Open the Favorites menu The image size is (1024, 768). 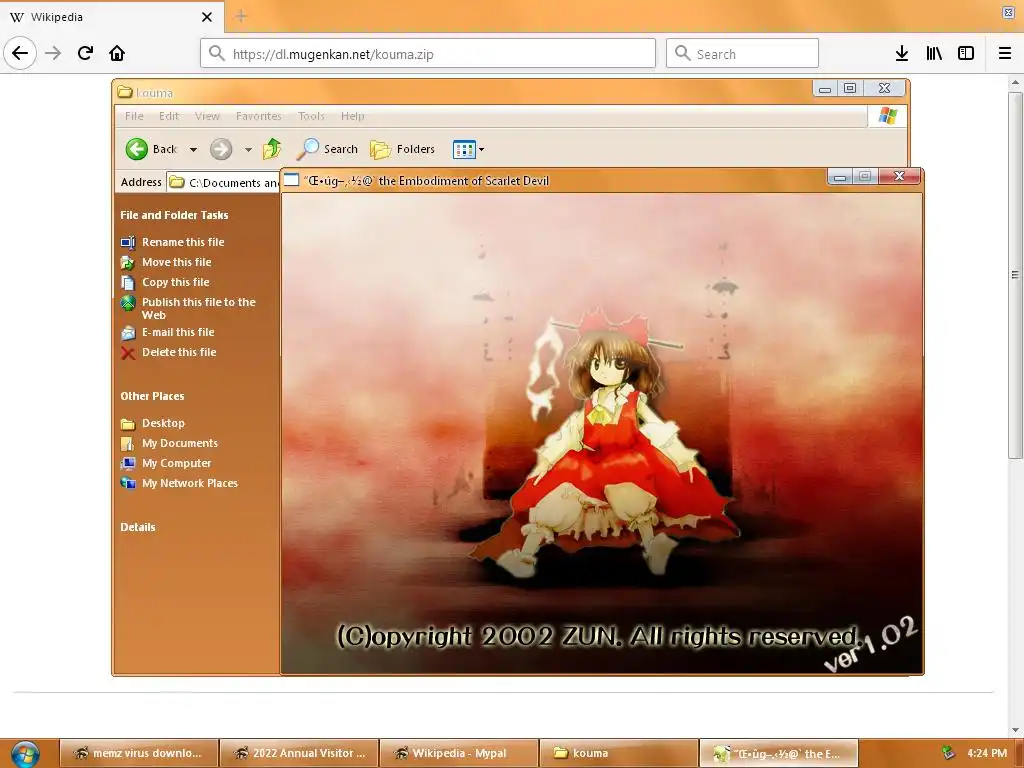point(259,116)
